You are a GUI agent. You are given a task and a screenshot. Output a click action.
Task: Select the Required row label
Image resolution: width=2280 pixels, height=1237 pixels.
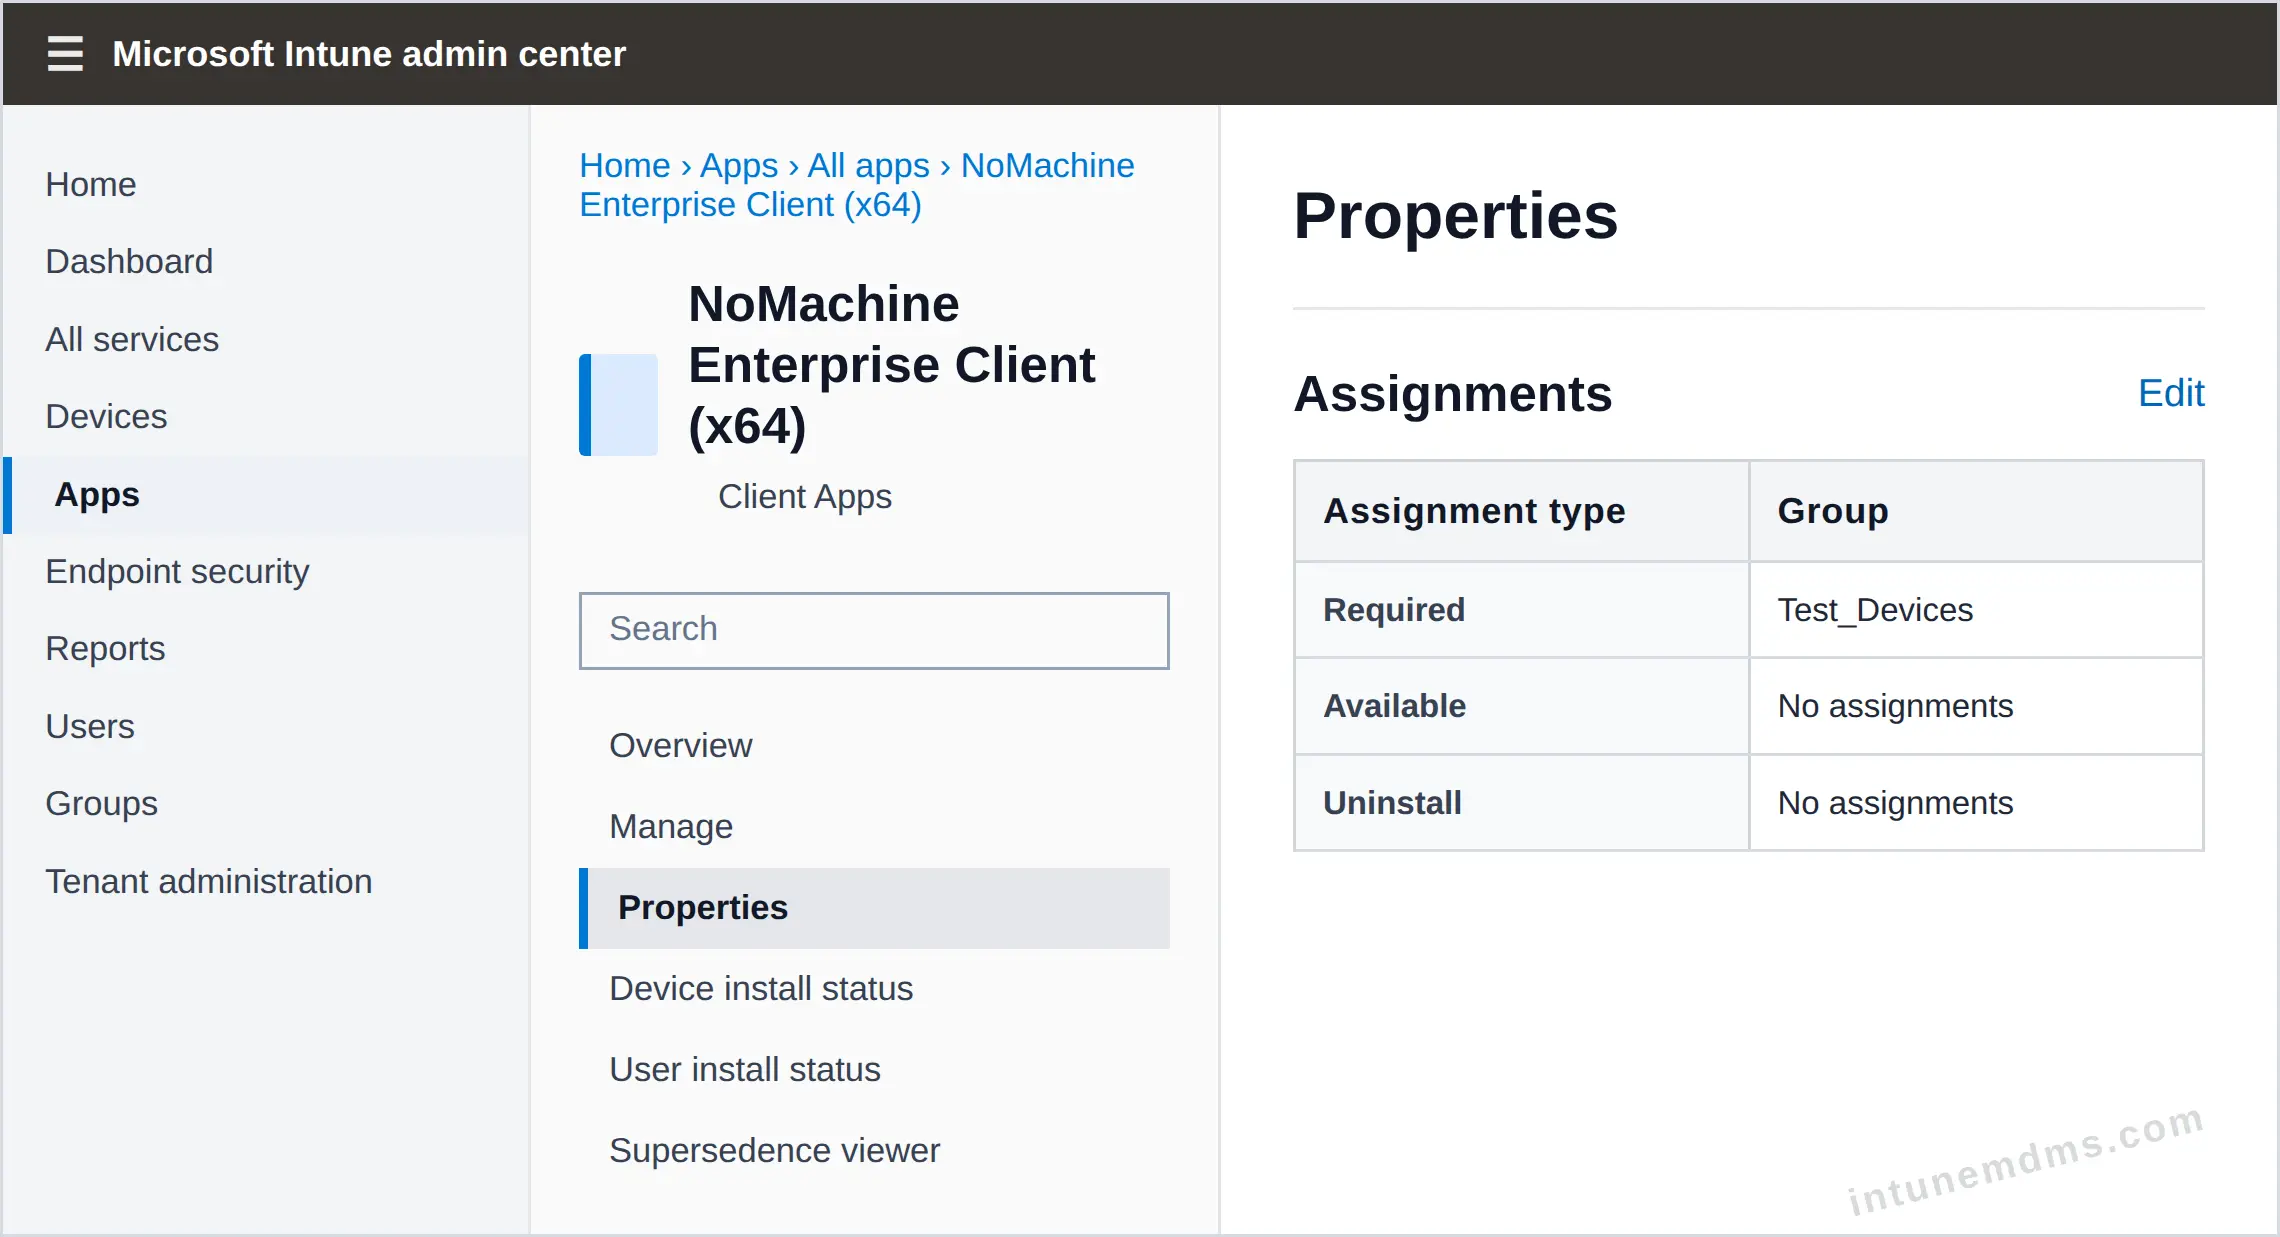(x=1394, y=610)
